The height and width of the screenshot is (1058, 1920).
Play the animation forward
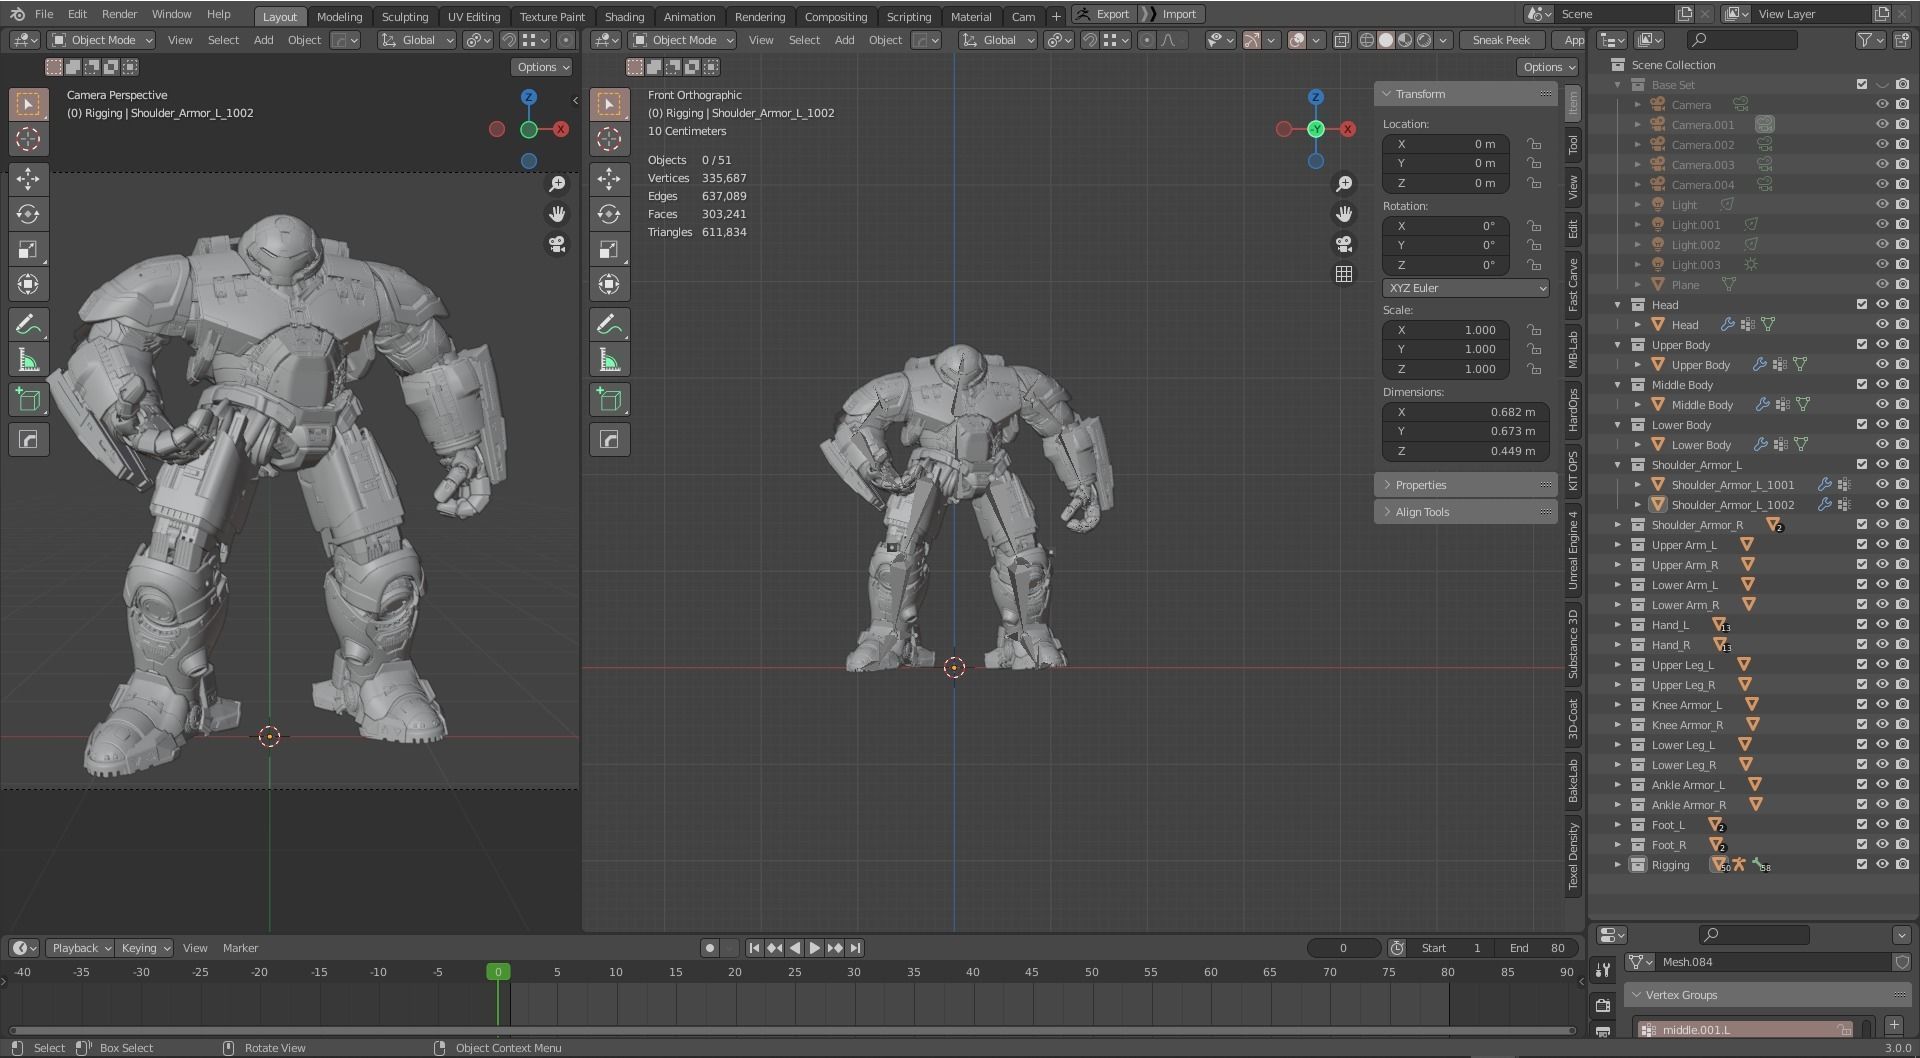coord(814,948)
